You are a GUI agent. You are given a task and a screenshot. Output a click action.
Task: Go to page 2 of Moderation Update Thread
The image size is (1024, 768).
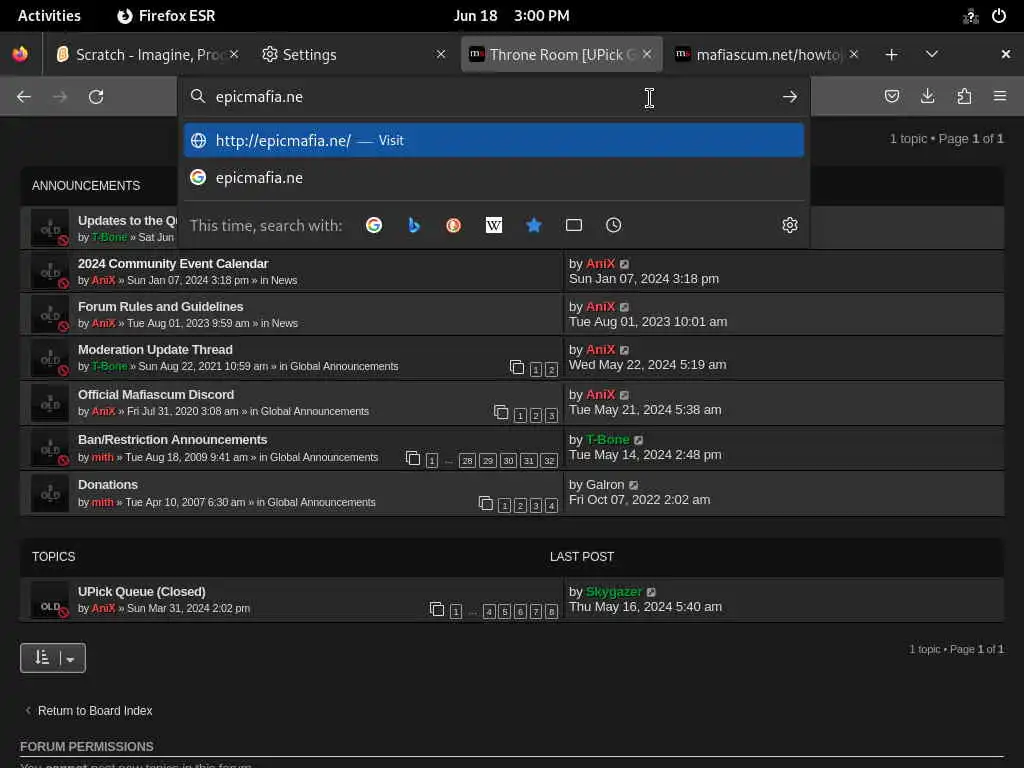click(x=551, y=370)
